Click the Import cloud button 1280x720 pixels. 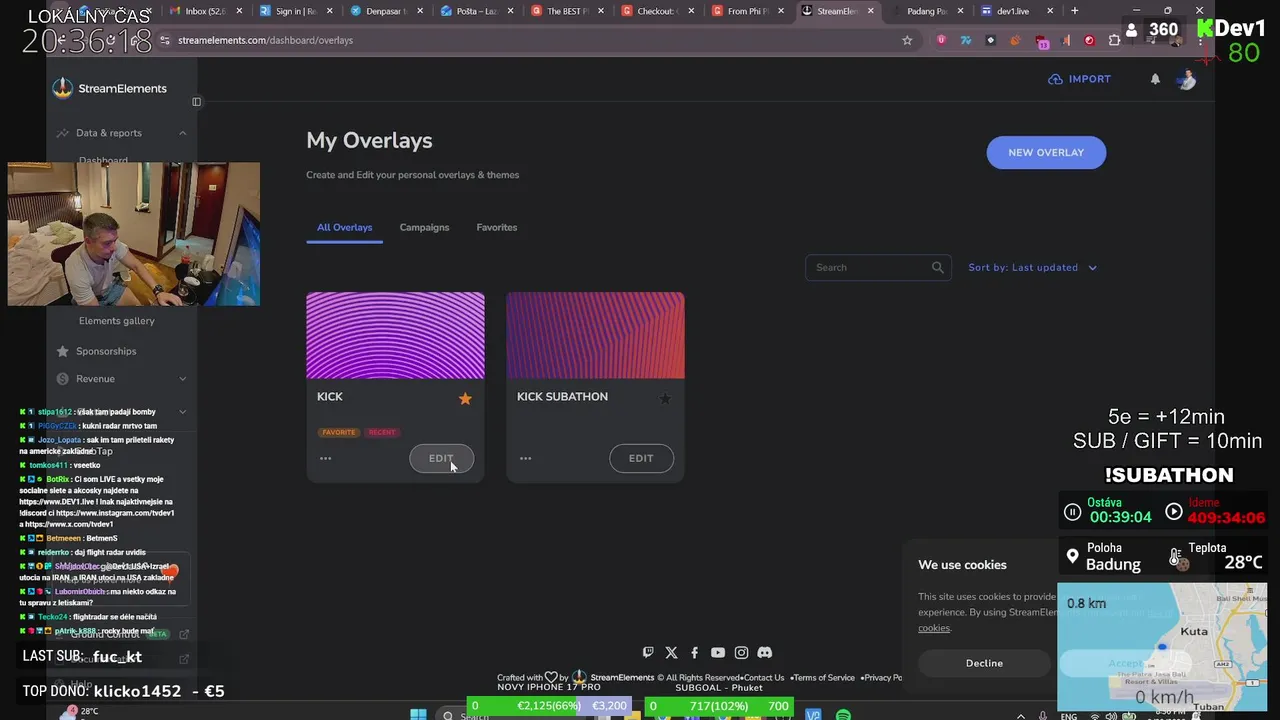(1079, 79)
